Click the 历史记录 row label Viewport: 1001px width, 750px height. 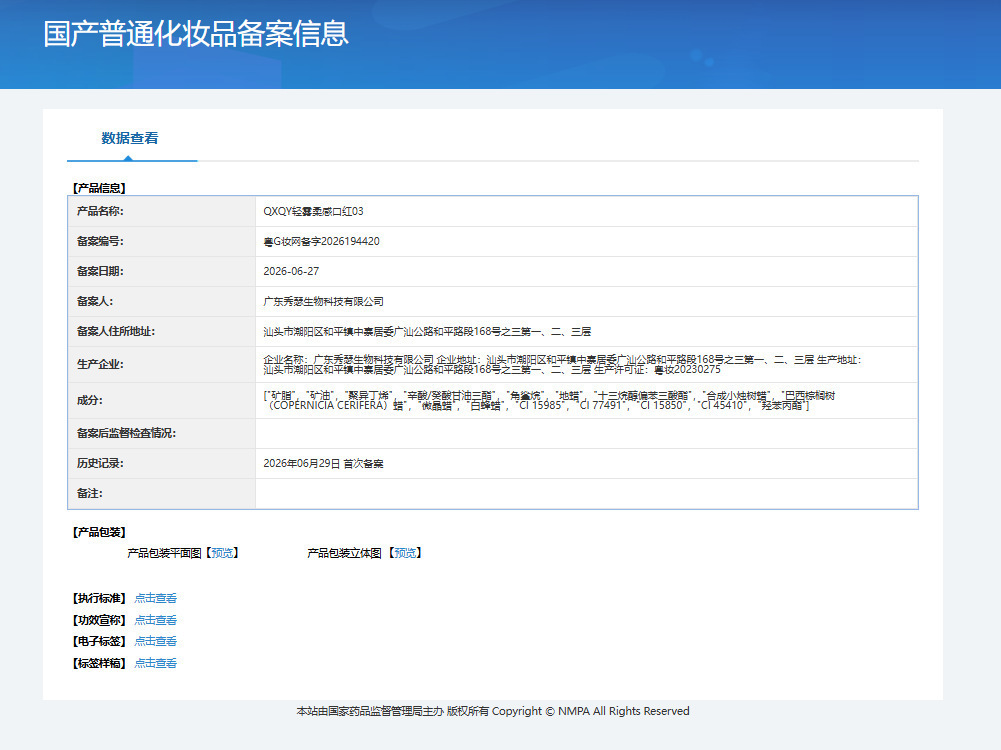point(100,463)
